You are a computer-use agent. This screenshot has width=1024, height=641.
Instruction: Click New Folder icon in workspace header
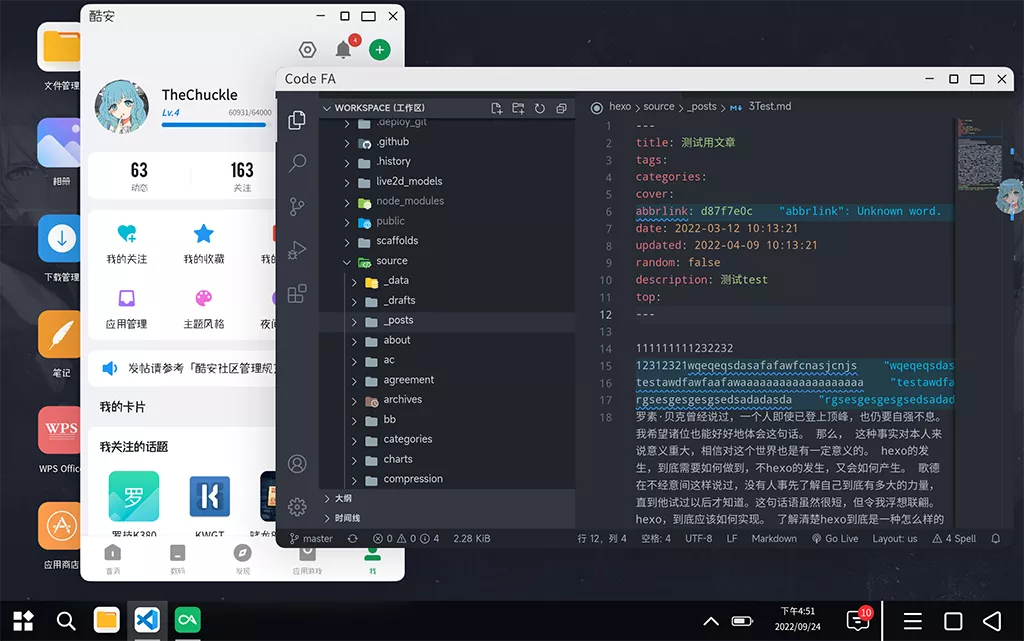click(x=518, y=108)
